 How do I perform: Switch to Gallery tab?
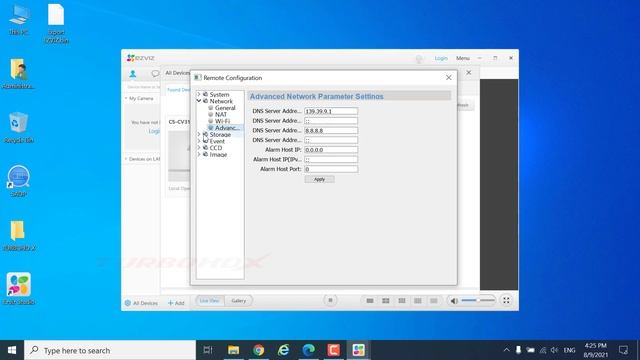[x=239, y=301]
